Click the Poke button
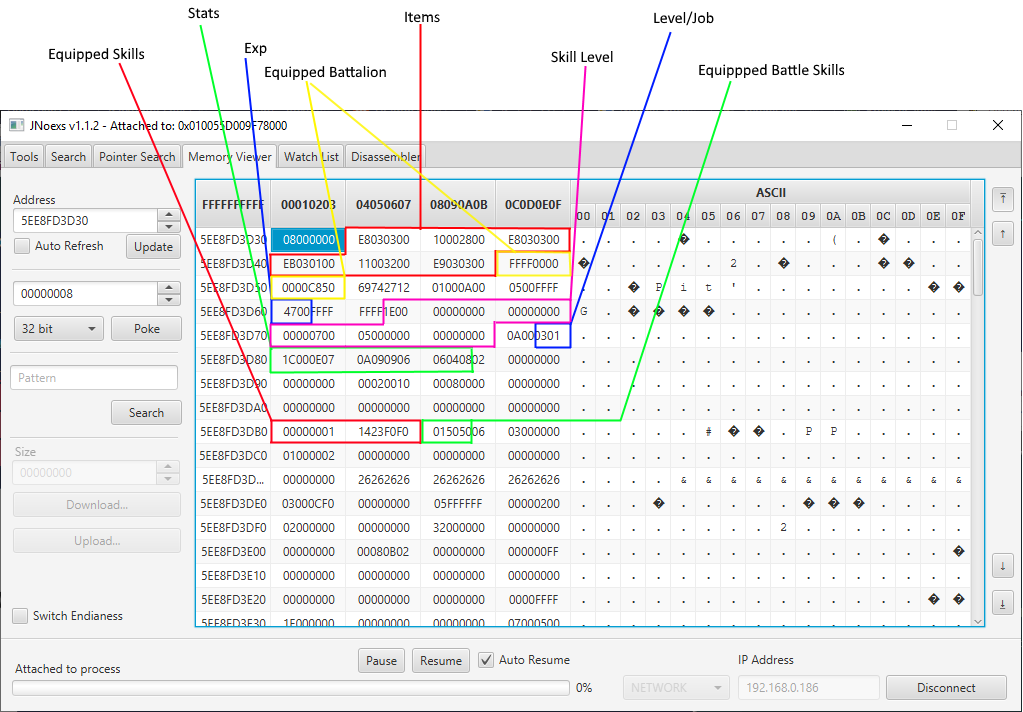The image size is (1023, 712). 147,329
